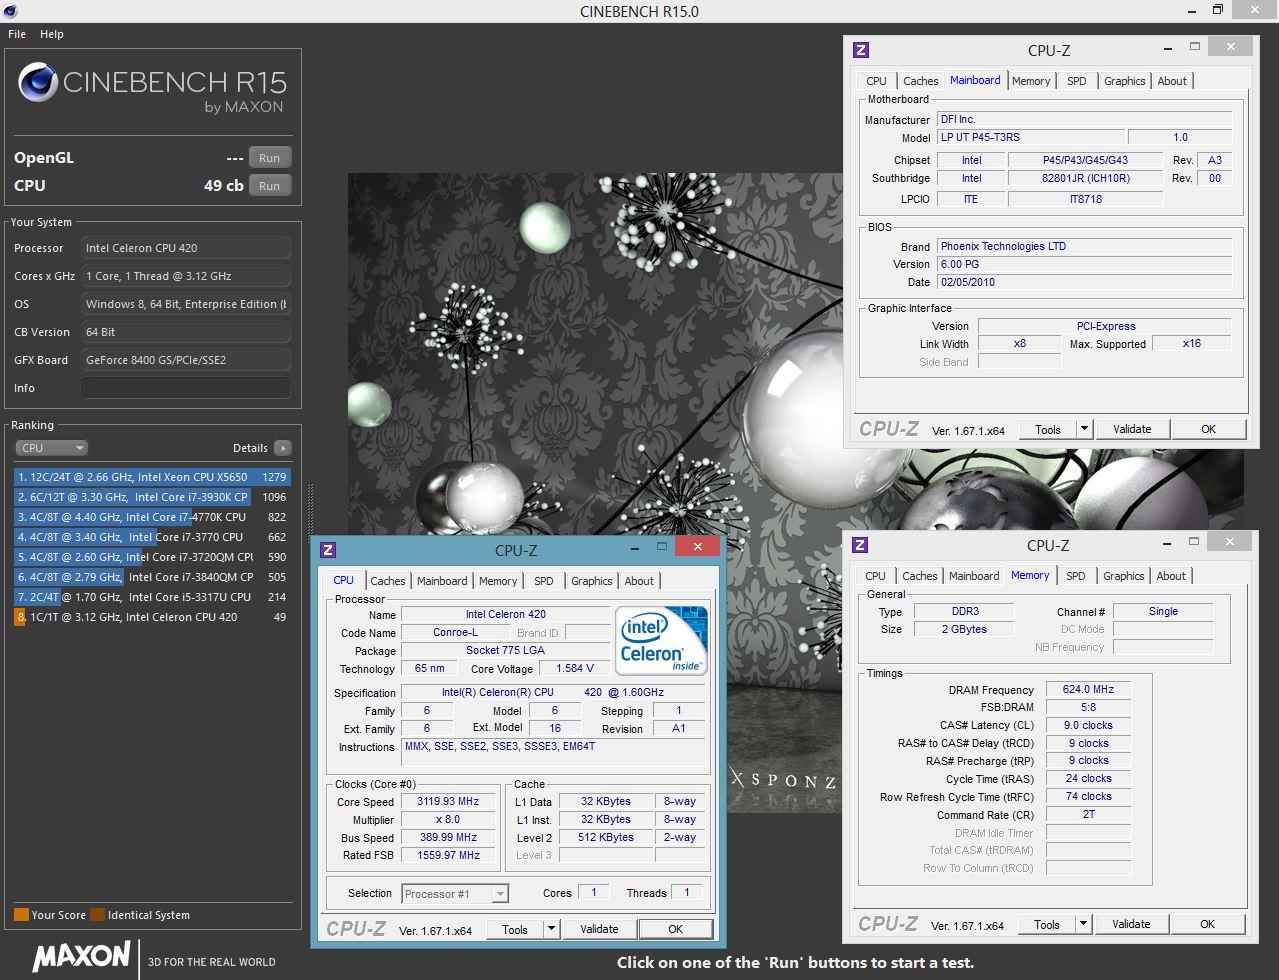
Task: Open the CPU ranking dropdown
Action: (52, 448)
